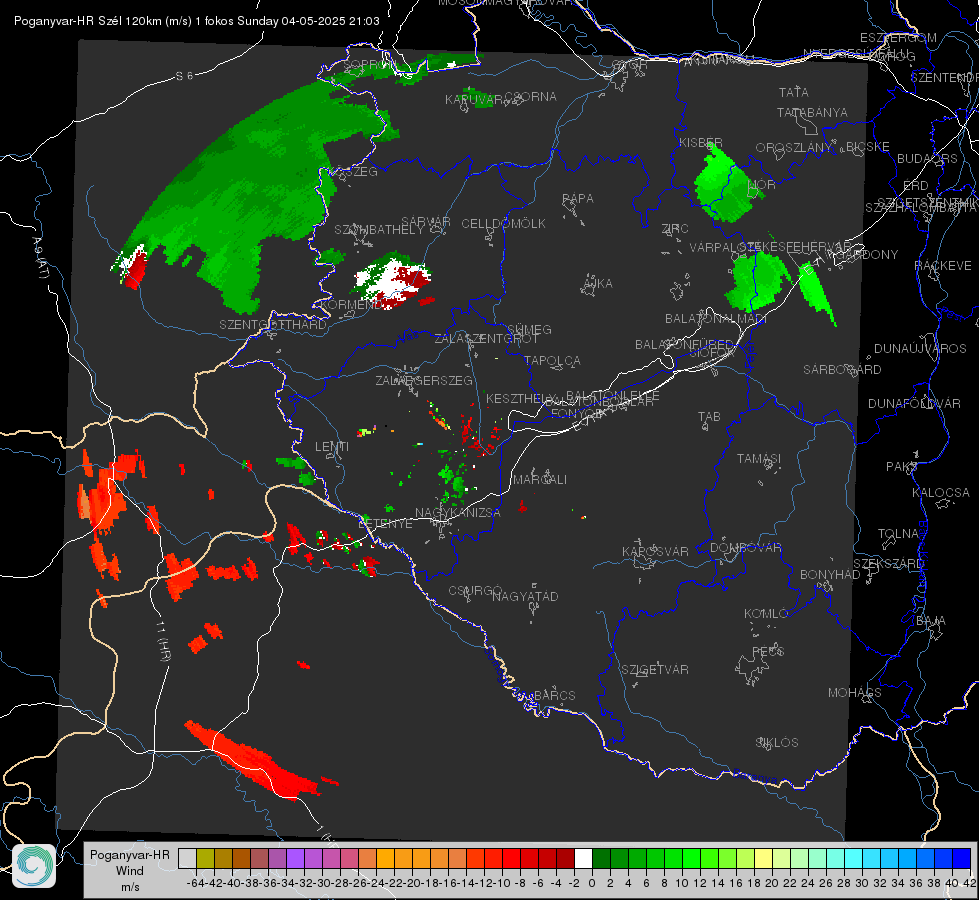
Task: Click the NAGYKANIZSA city label
Action: click(458, 513)
